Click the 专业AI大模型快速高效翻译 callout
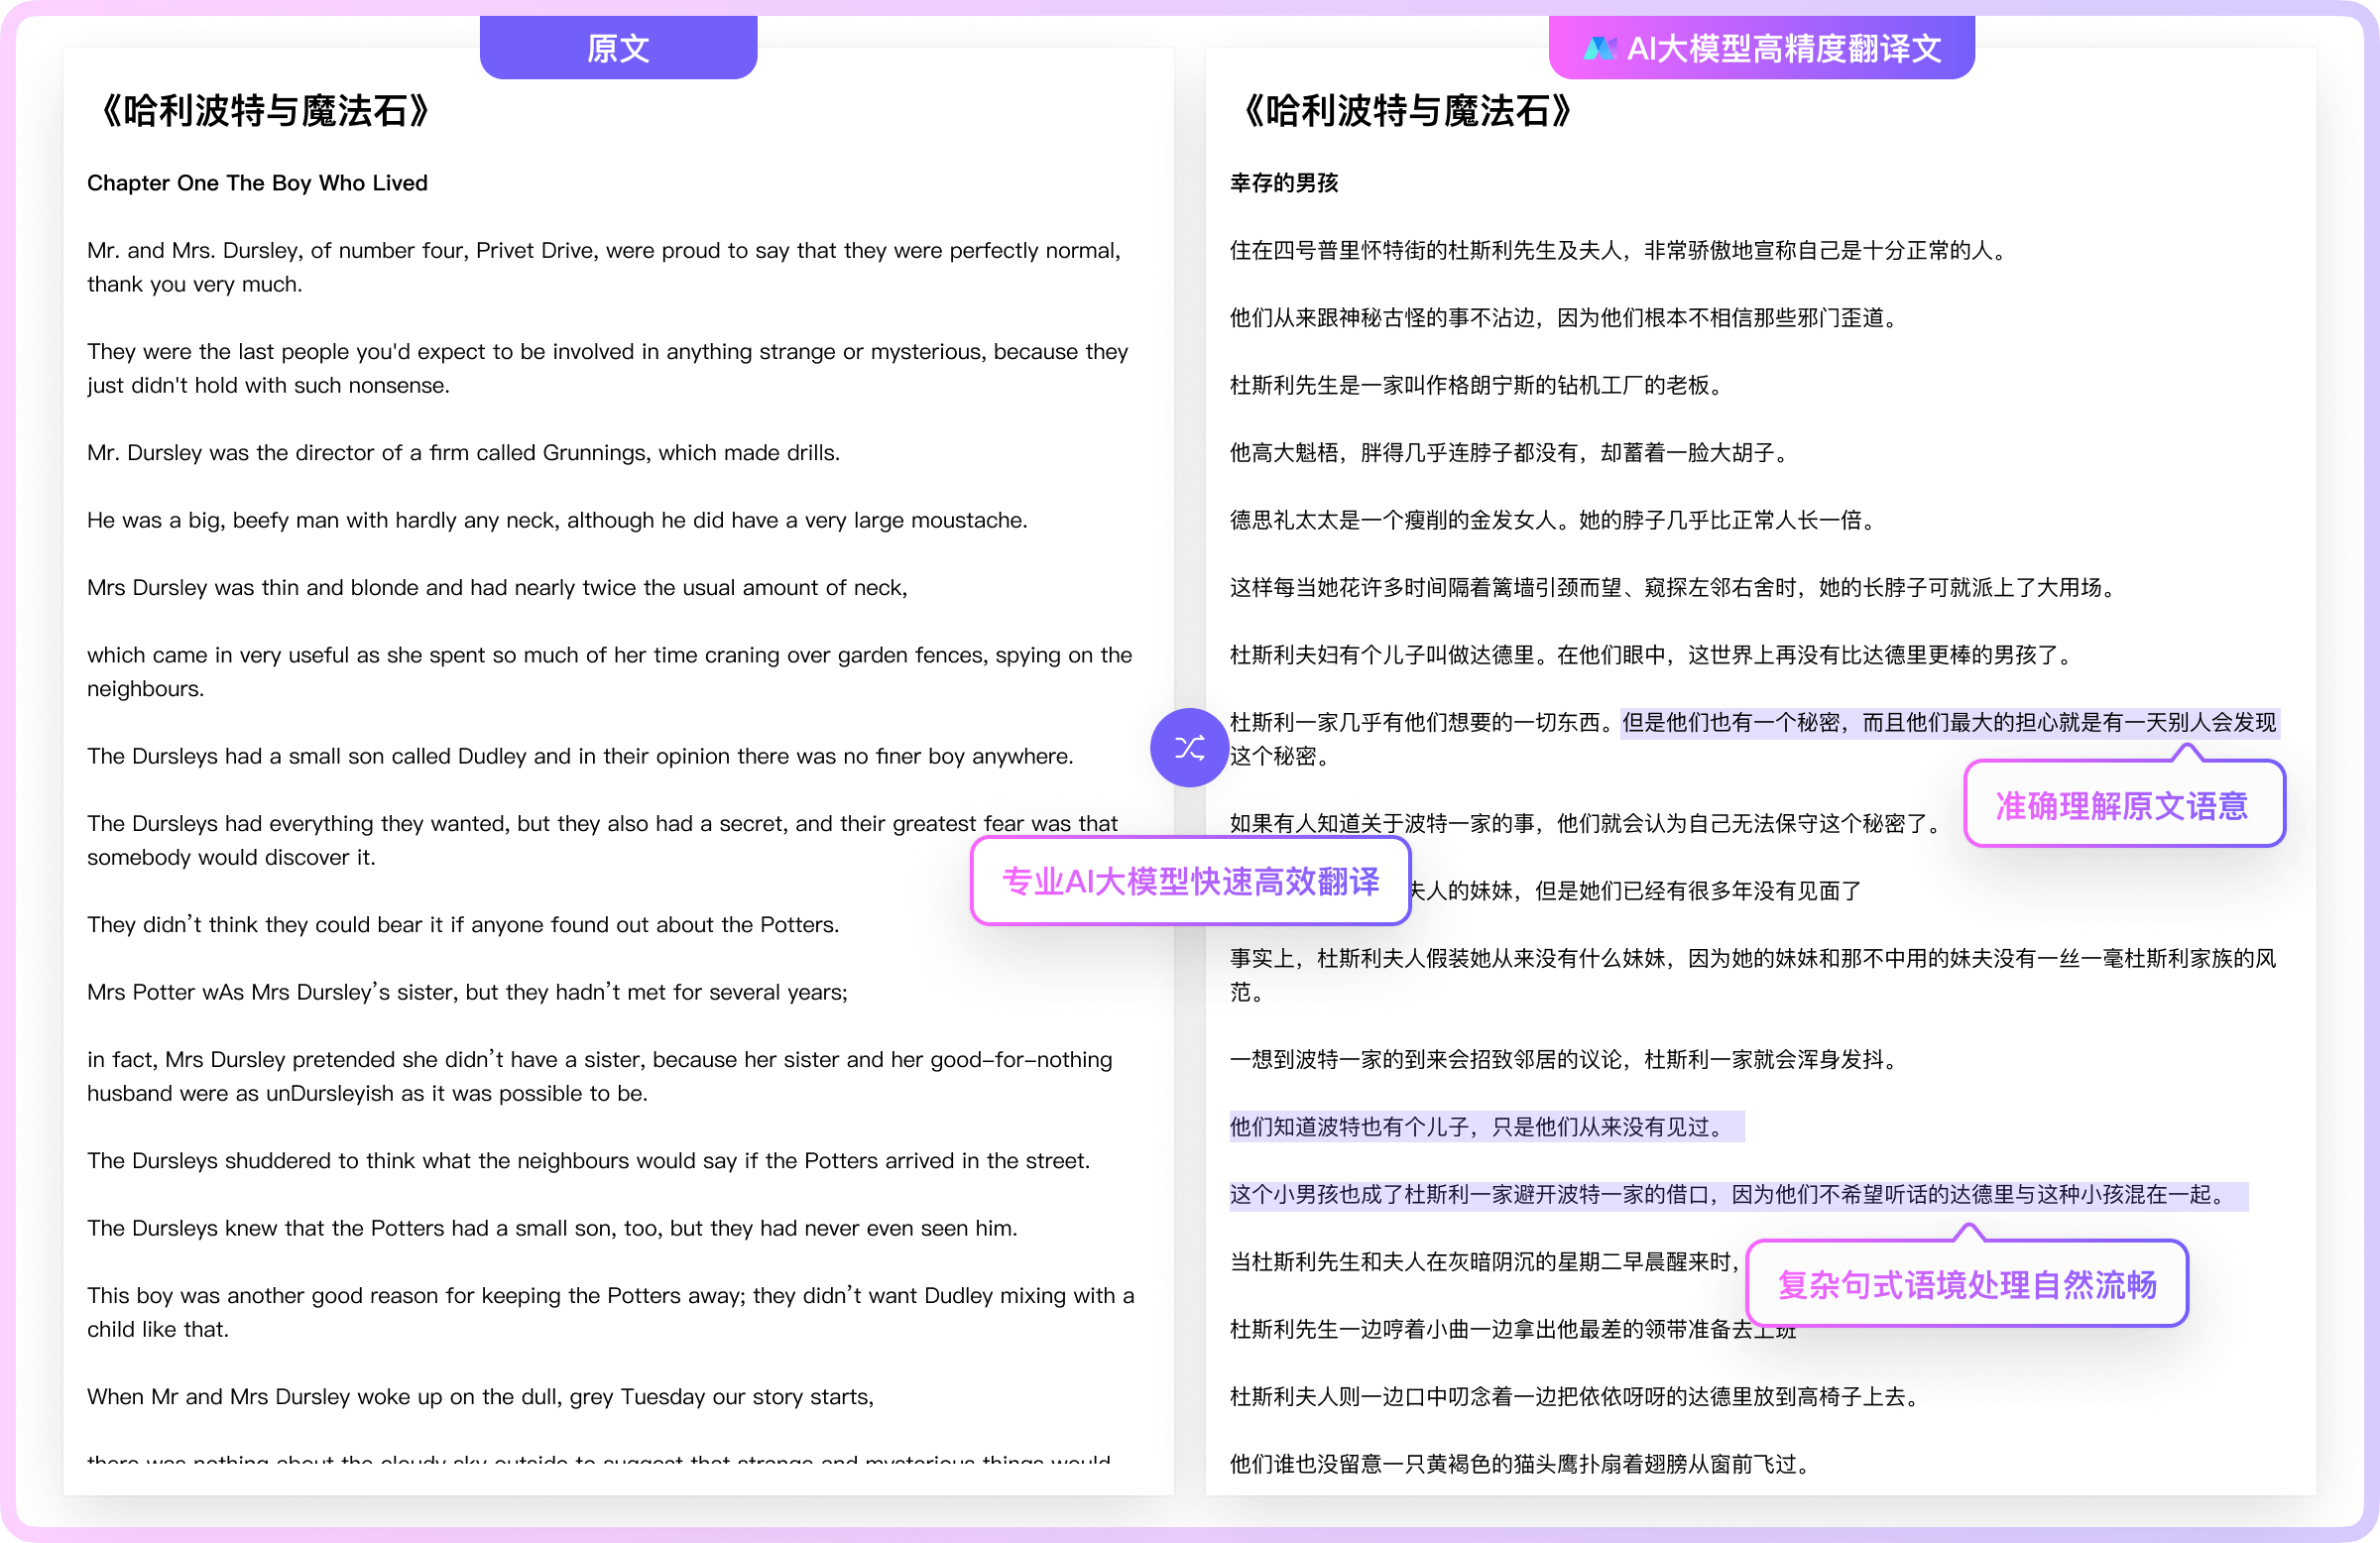2380x1543 pixels. pos(1190,881)
